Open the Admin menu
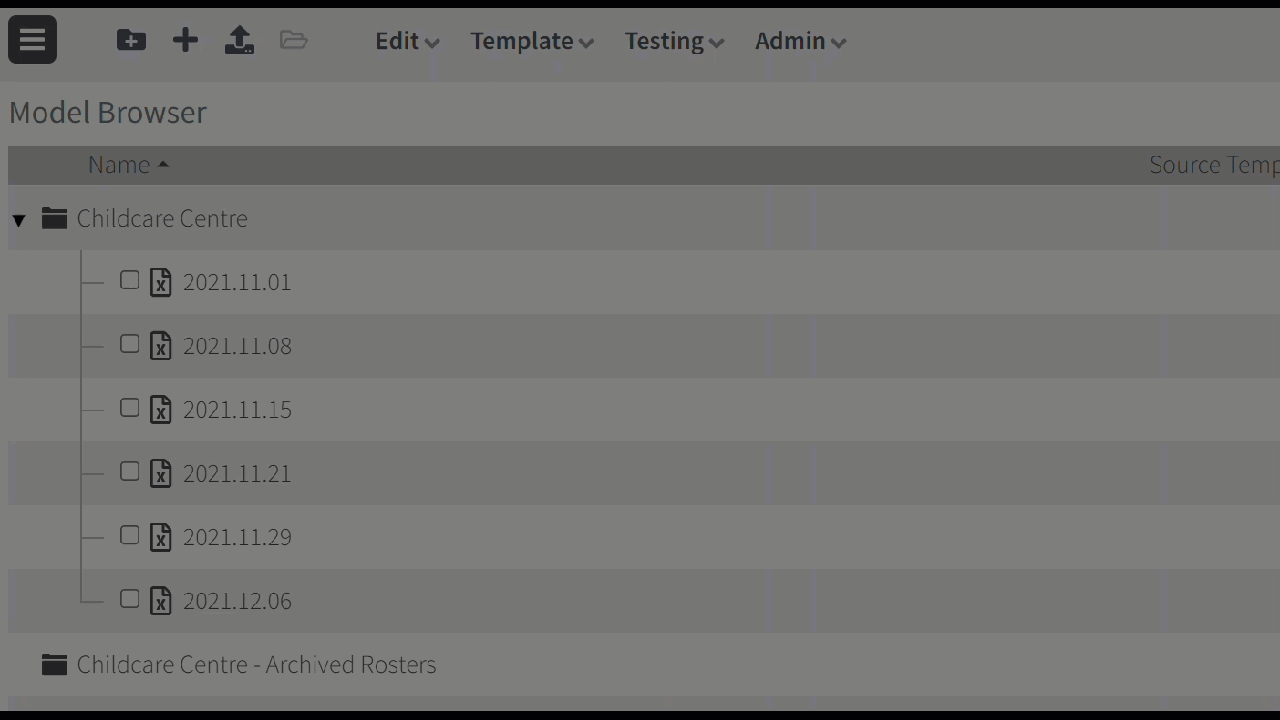 [x=800, y=41]
